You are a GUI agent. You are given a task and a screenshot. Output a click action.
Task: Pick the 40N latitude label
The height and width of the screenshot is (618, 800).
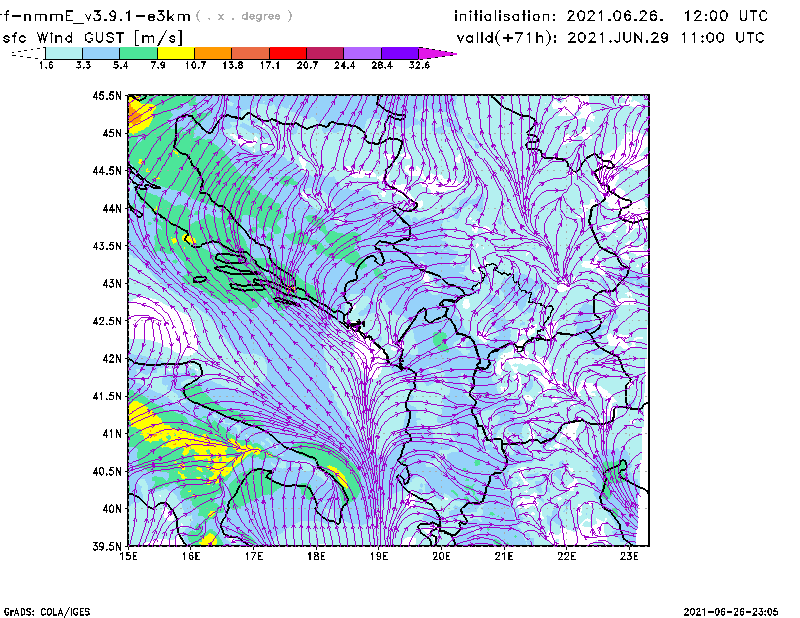(112, 509)
